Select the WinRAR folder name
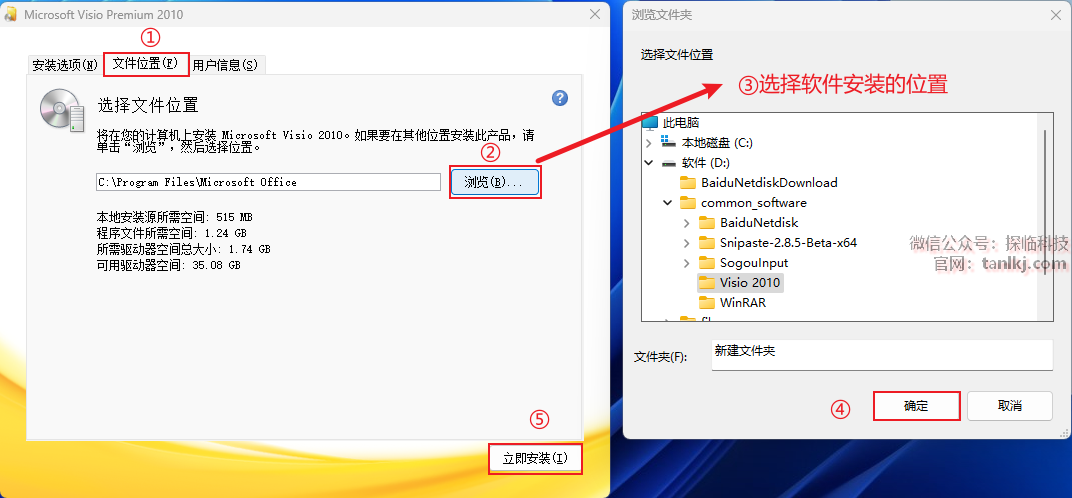 [x=742, y=302]
